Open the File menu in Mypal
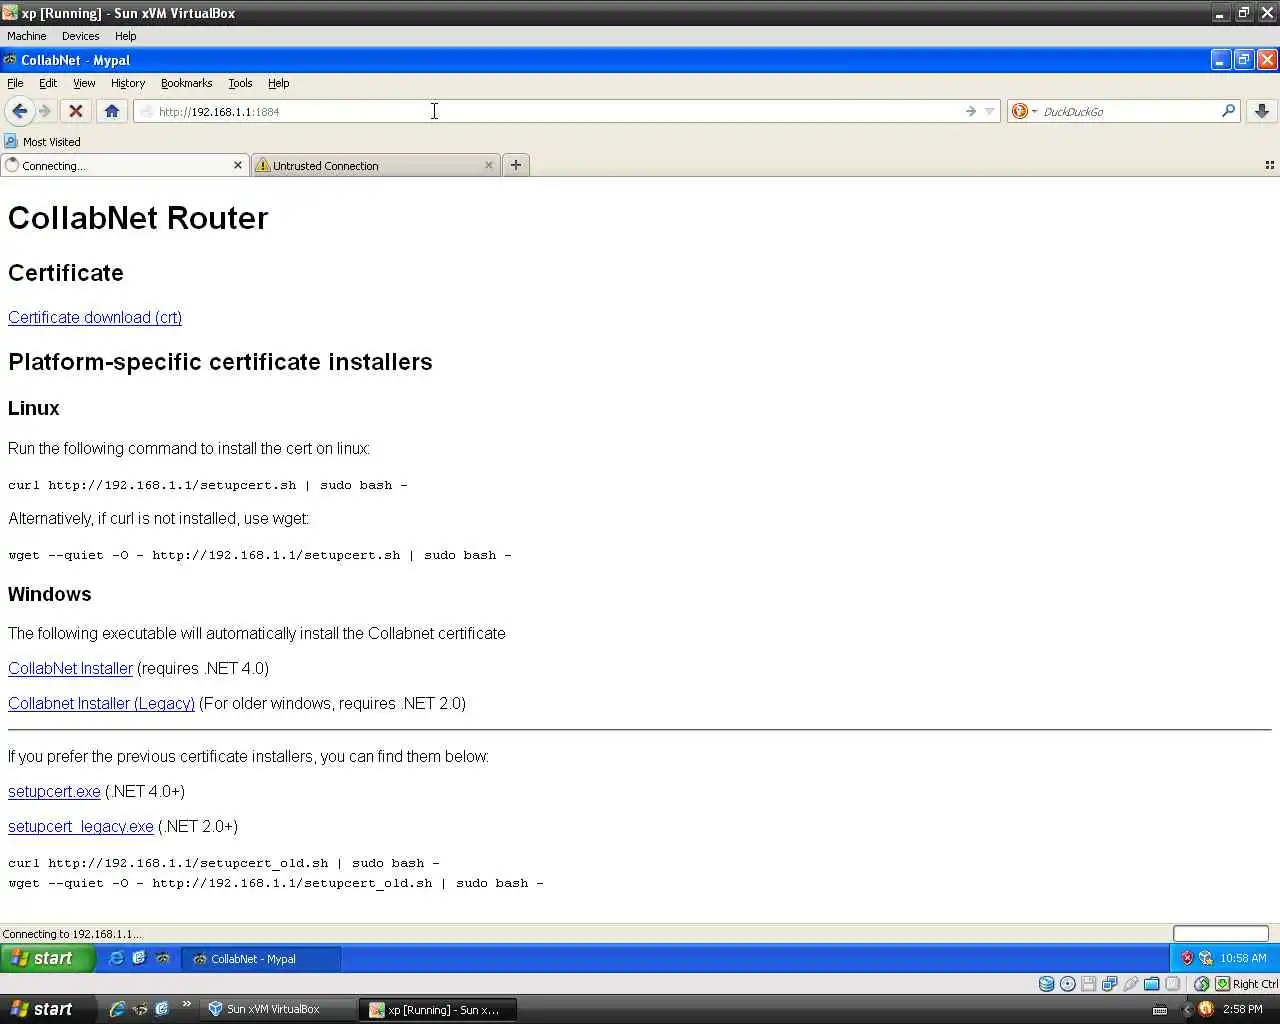This screenshot has height=1024, width=1280. (x=15, y=83)
